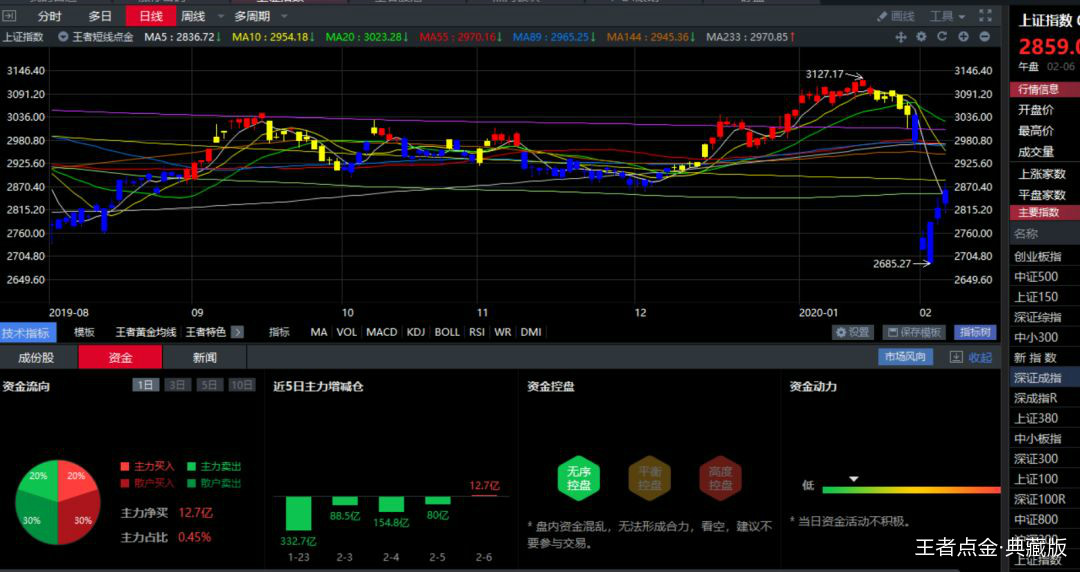Click 王者黄金均线 template
The height and width of the screenshot is (572, 1080).
click(x=145, y=332)
